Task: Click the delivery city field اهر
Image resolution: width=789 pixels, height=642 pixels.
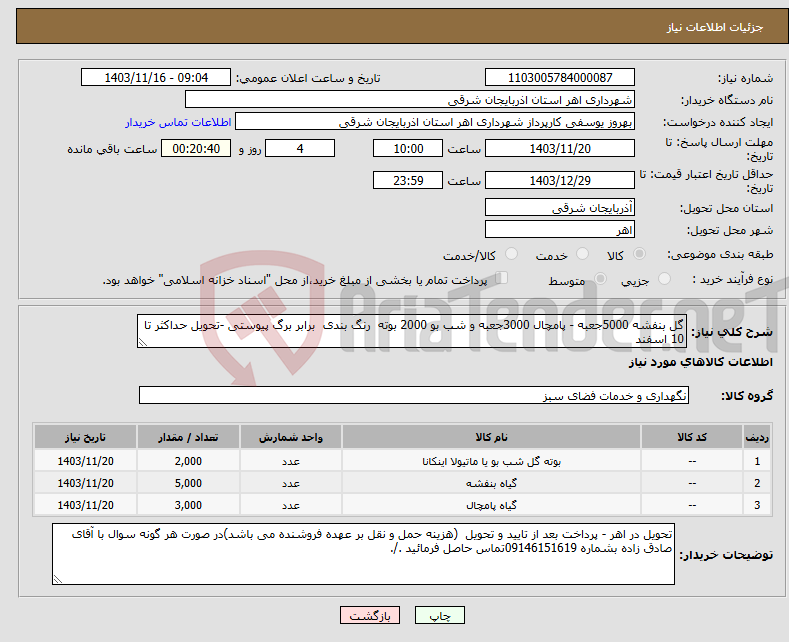Action: [560, 229]
